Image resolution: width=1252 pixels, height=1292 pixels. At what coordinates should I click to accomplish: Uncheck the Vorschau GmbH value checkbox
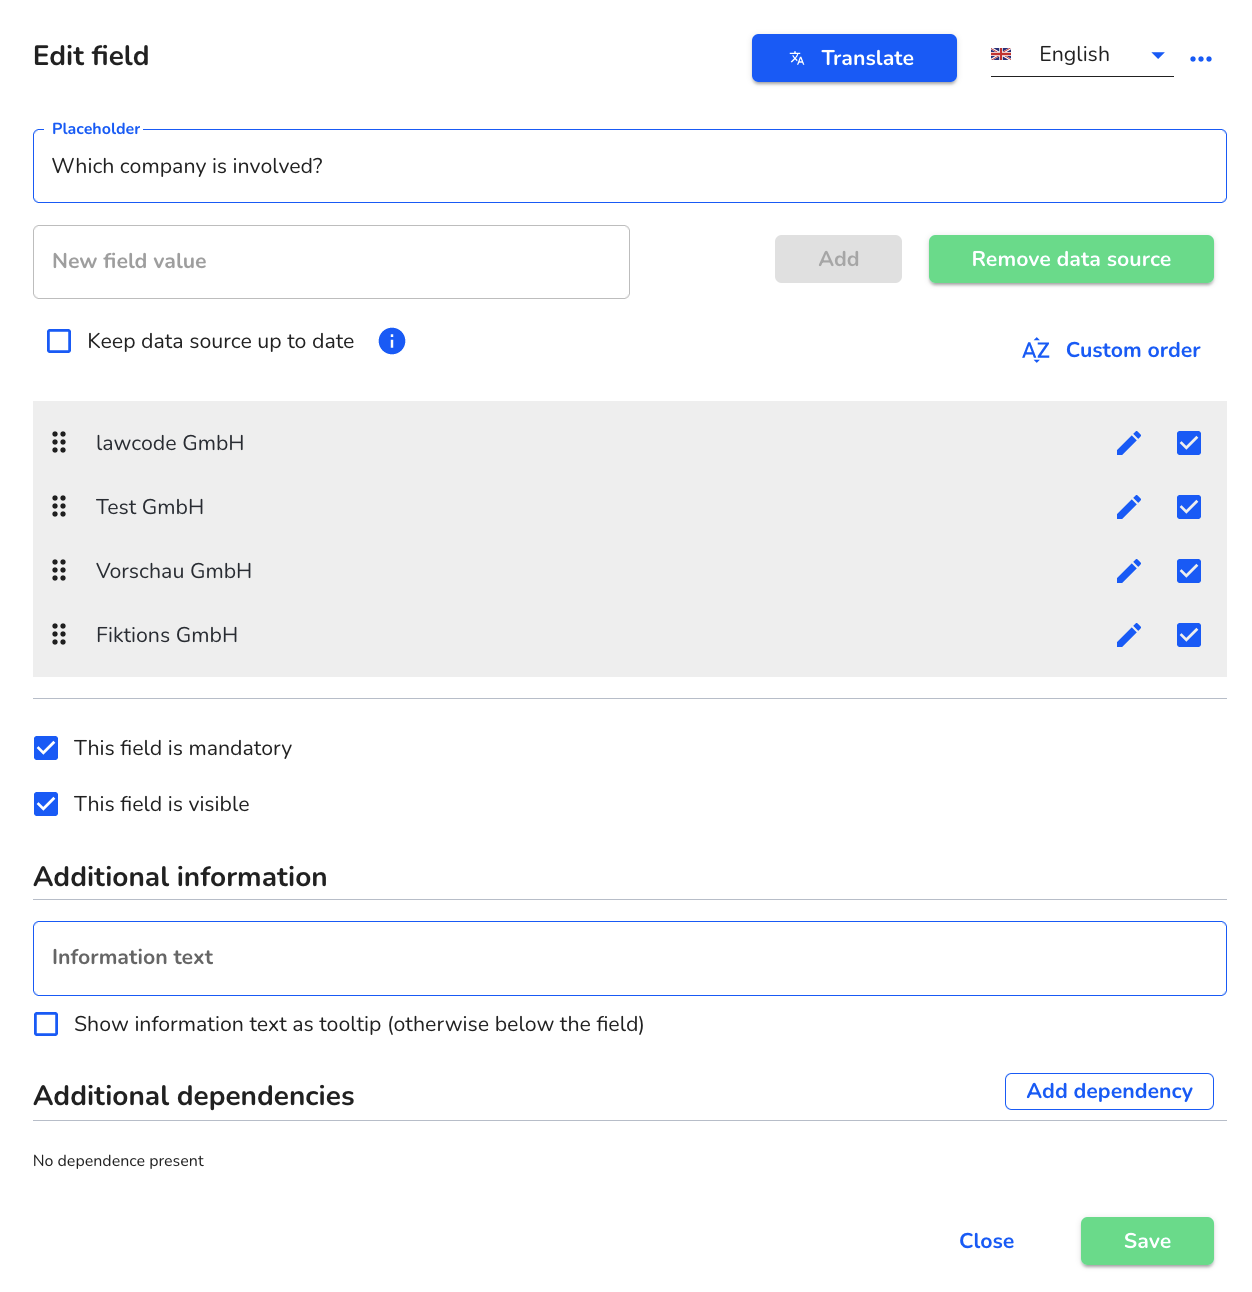(x=1189, y=571)
